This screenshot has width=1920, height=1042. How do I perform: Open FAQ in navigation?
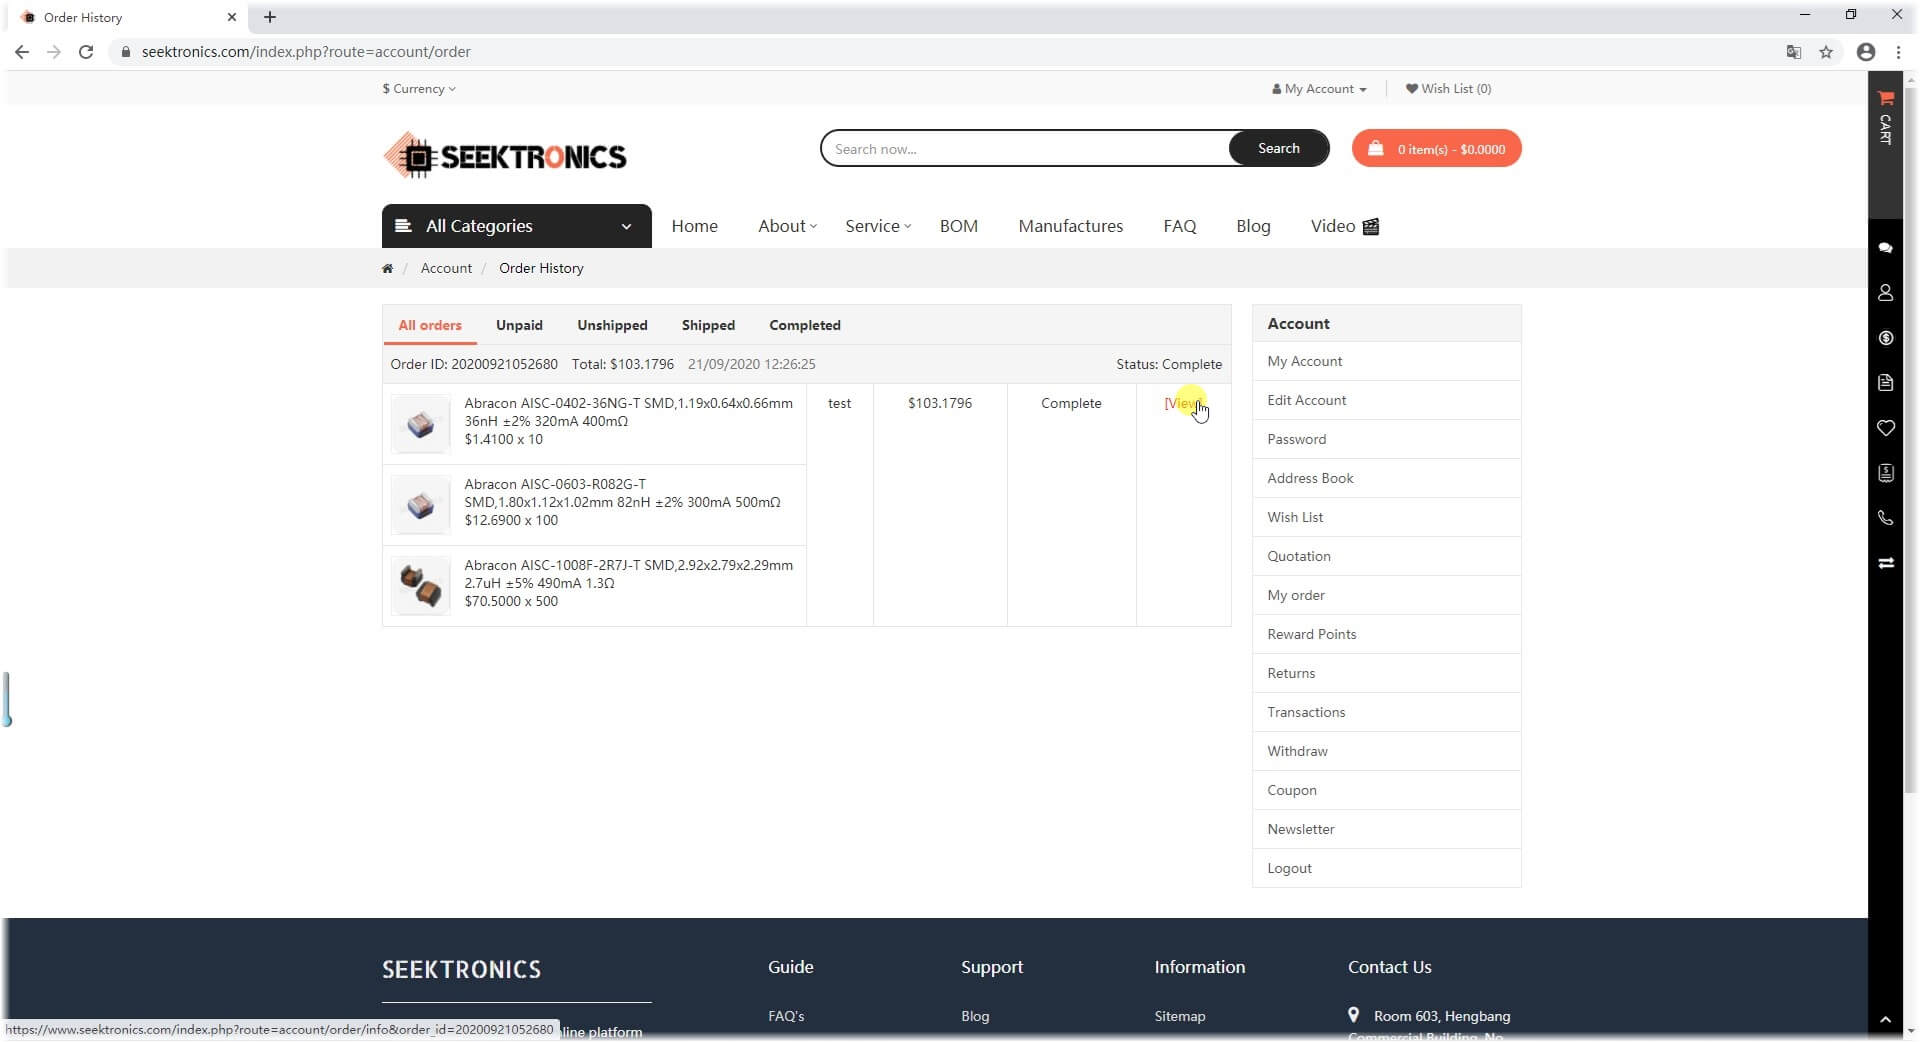coord(1179,226)
